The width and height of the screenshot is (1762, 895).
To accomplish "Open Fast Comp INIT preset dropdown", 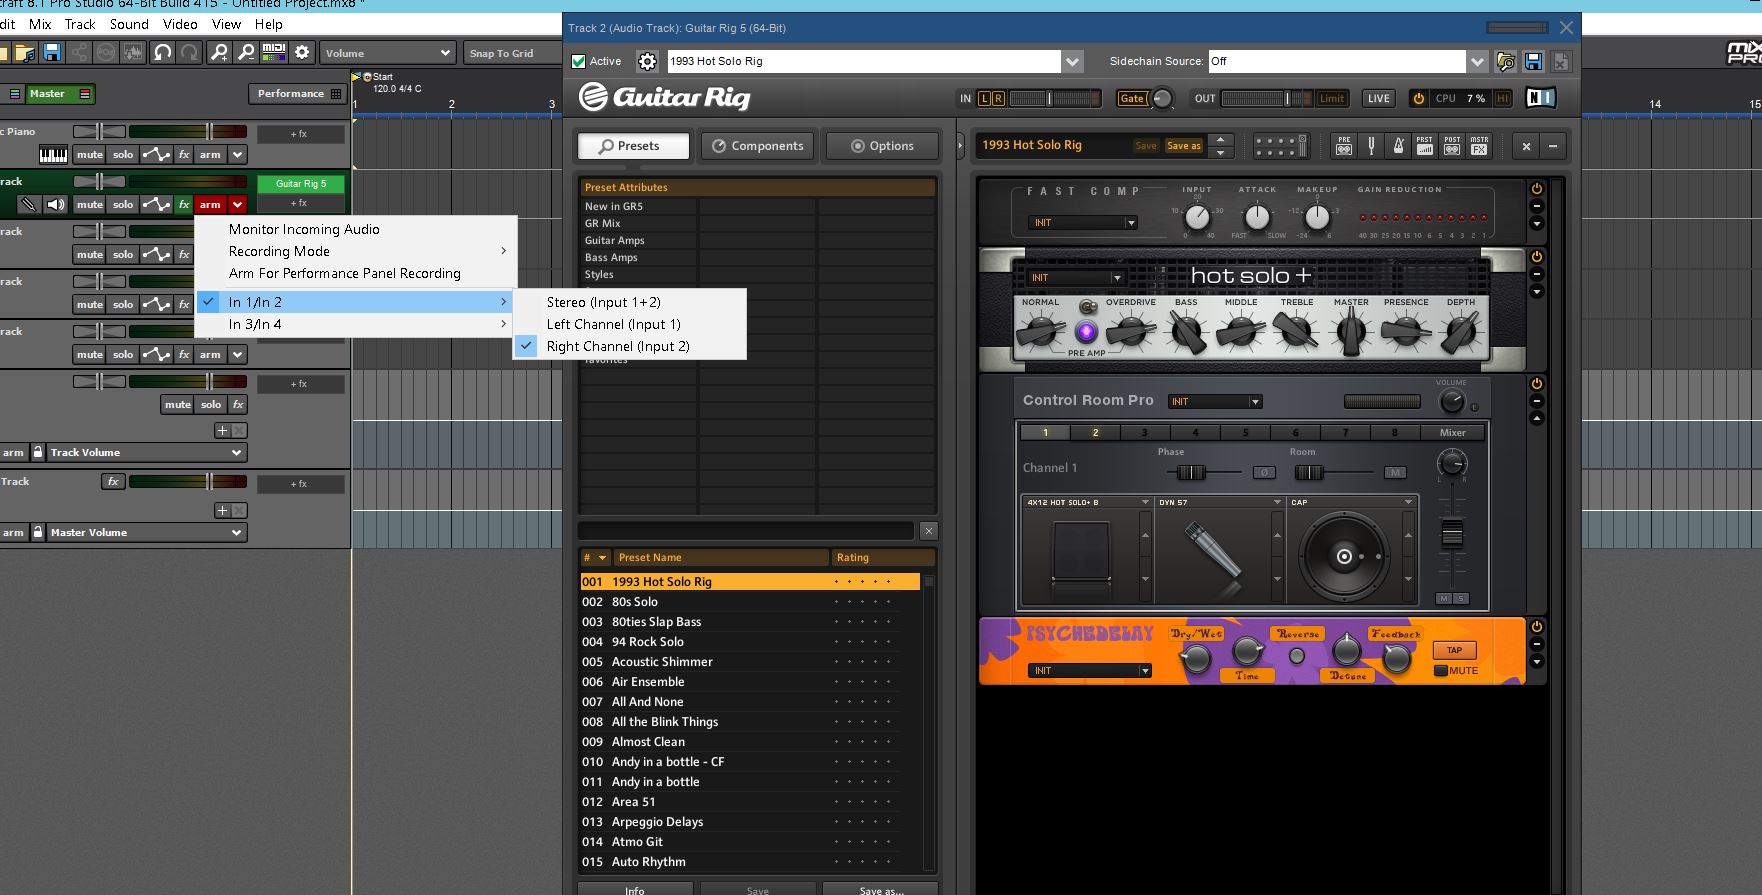I will tap(1083, 222).
